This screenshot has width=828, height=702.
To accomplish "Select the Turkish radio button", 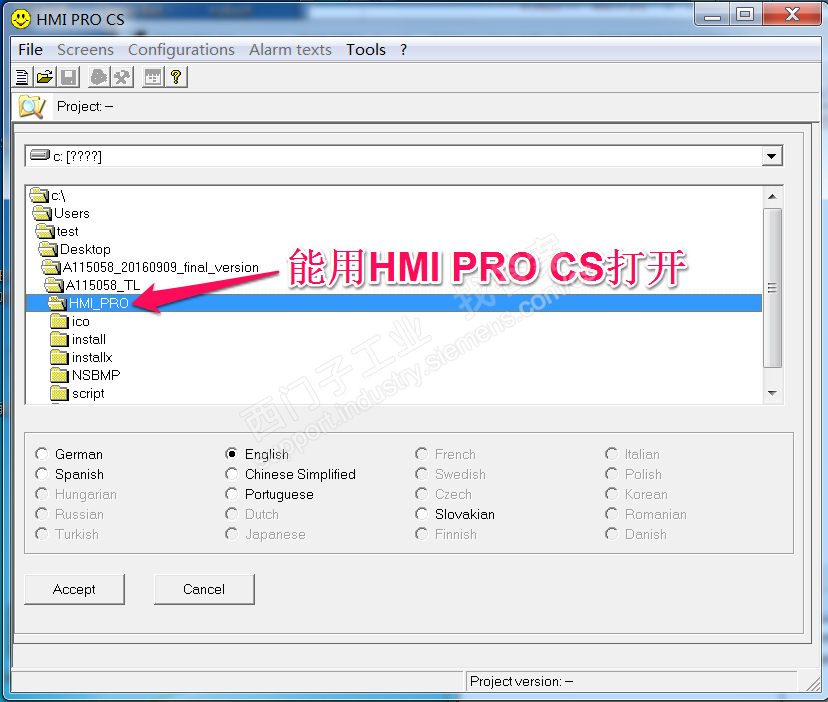I will click(x=42, y=534).
